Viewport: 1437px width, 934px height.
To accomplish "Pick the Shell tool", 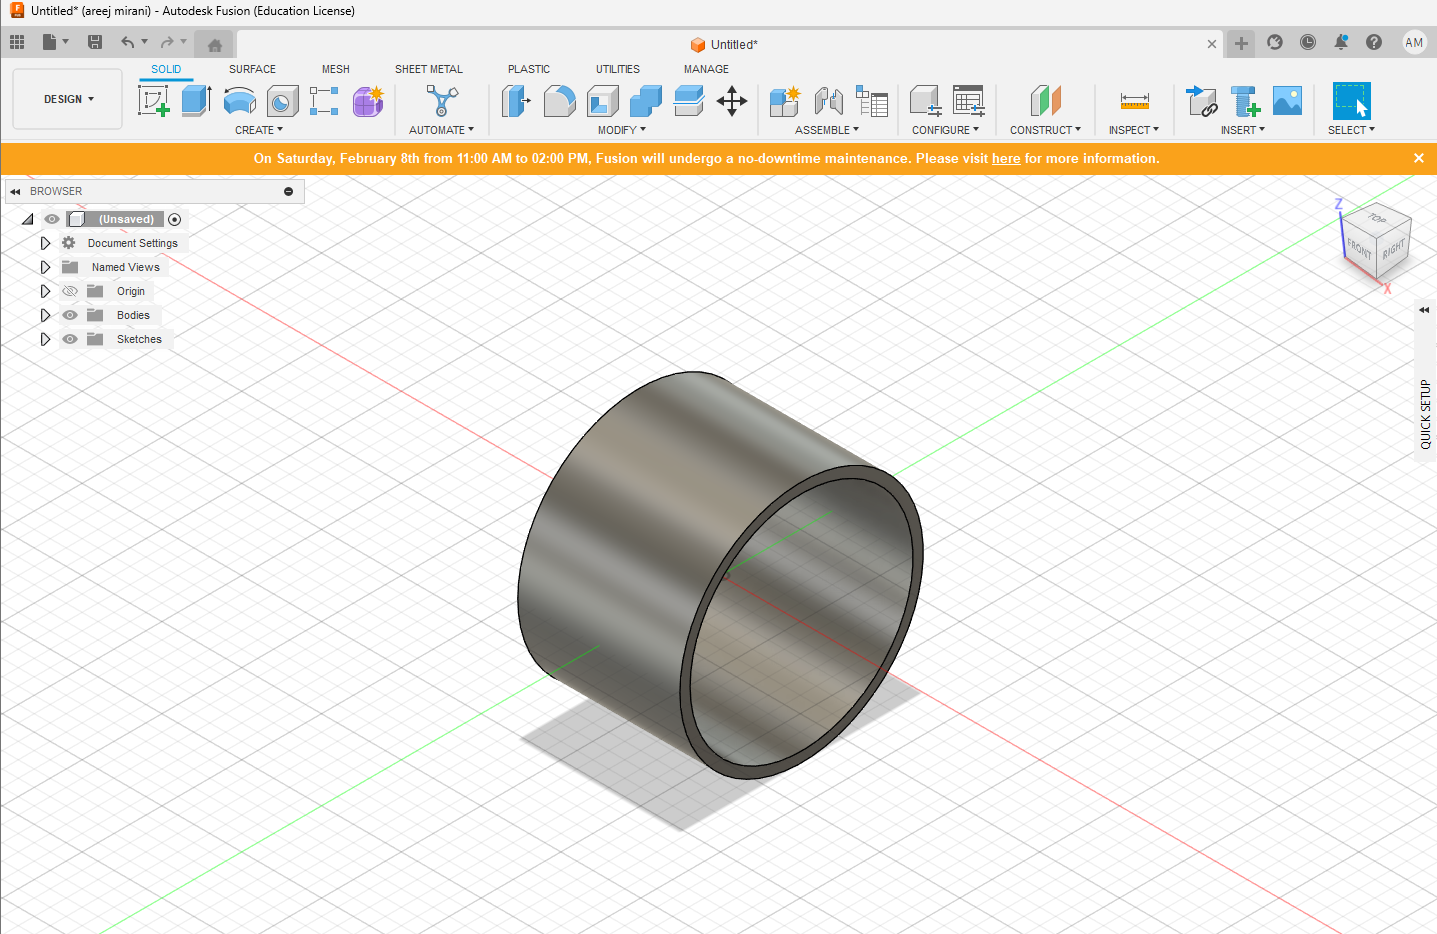I will [601, 100].
